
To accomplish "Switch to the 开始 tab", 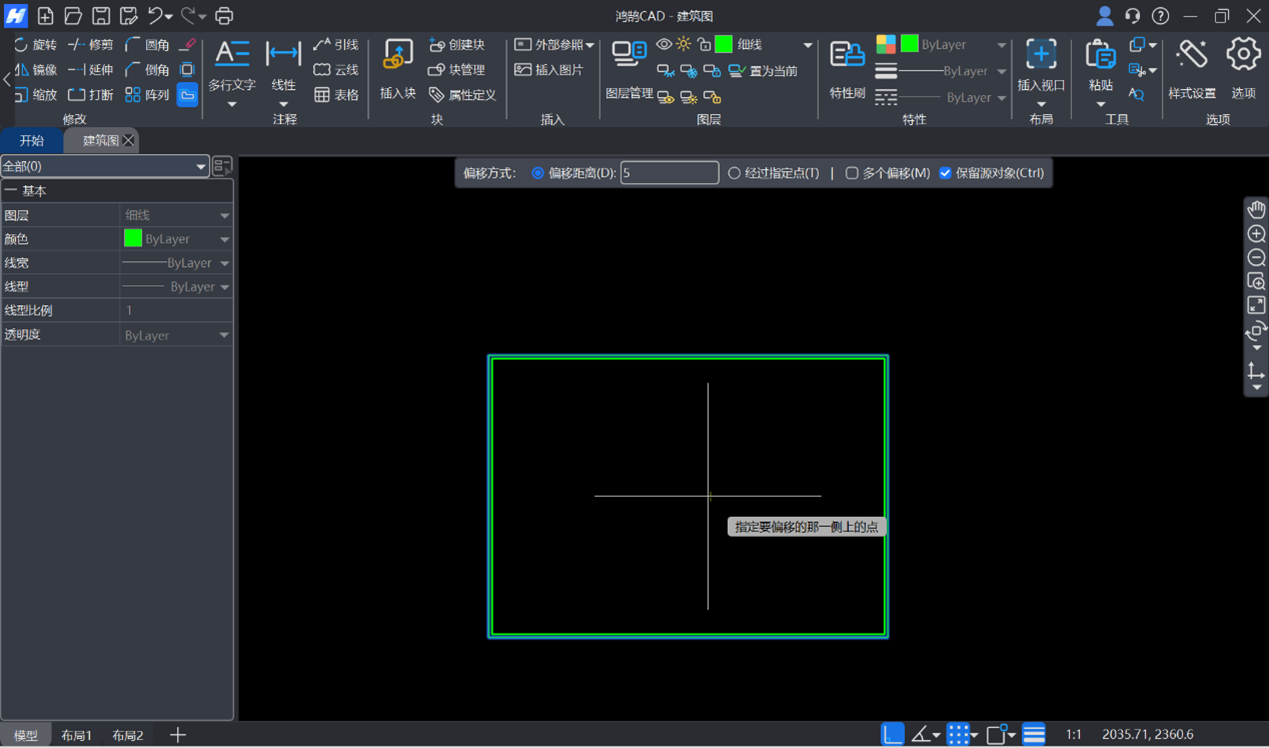I will [32, 141].
